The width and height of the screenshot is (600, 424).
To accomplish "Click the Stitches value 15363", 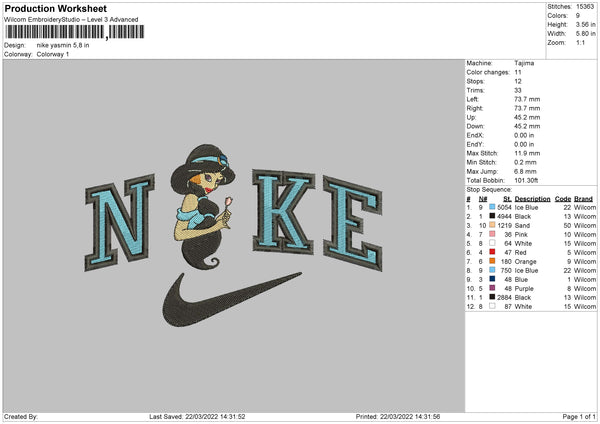I will tap(585, 7).
